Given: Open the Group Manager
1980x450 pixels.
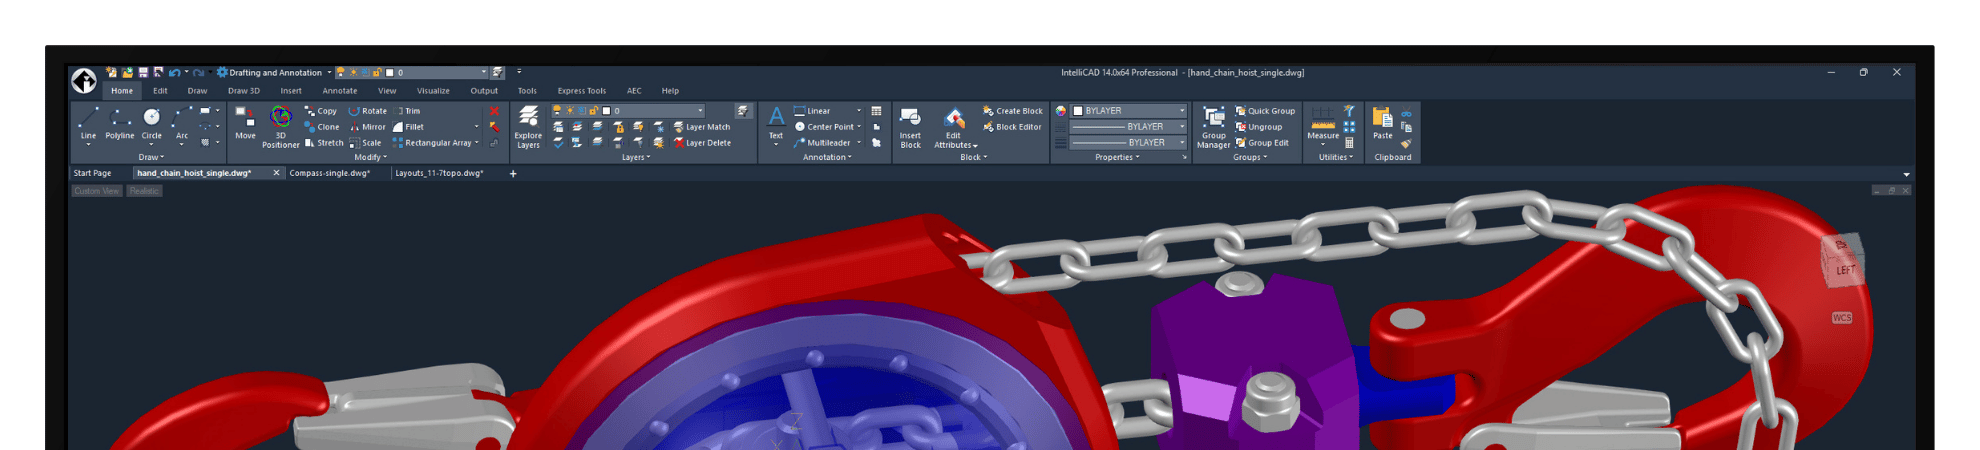Looking at the screenshot, I should (x=1214, y=128).
